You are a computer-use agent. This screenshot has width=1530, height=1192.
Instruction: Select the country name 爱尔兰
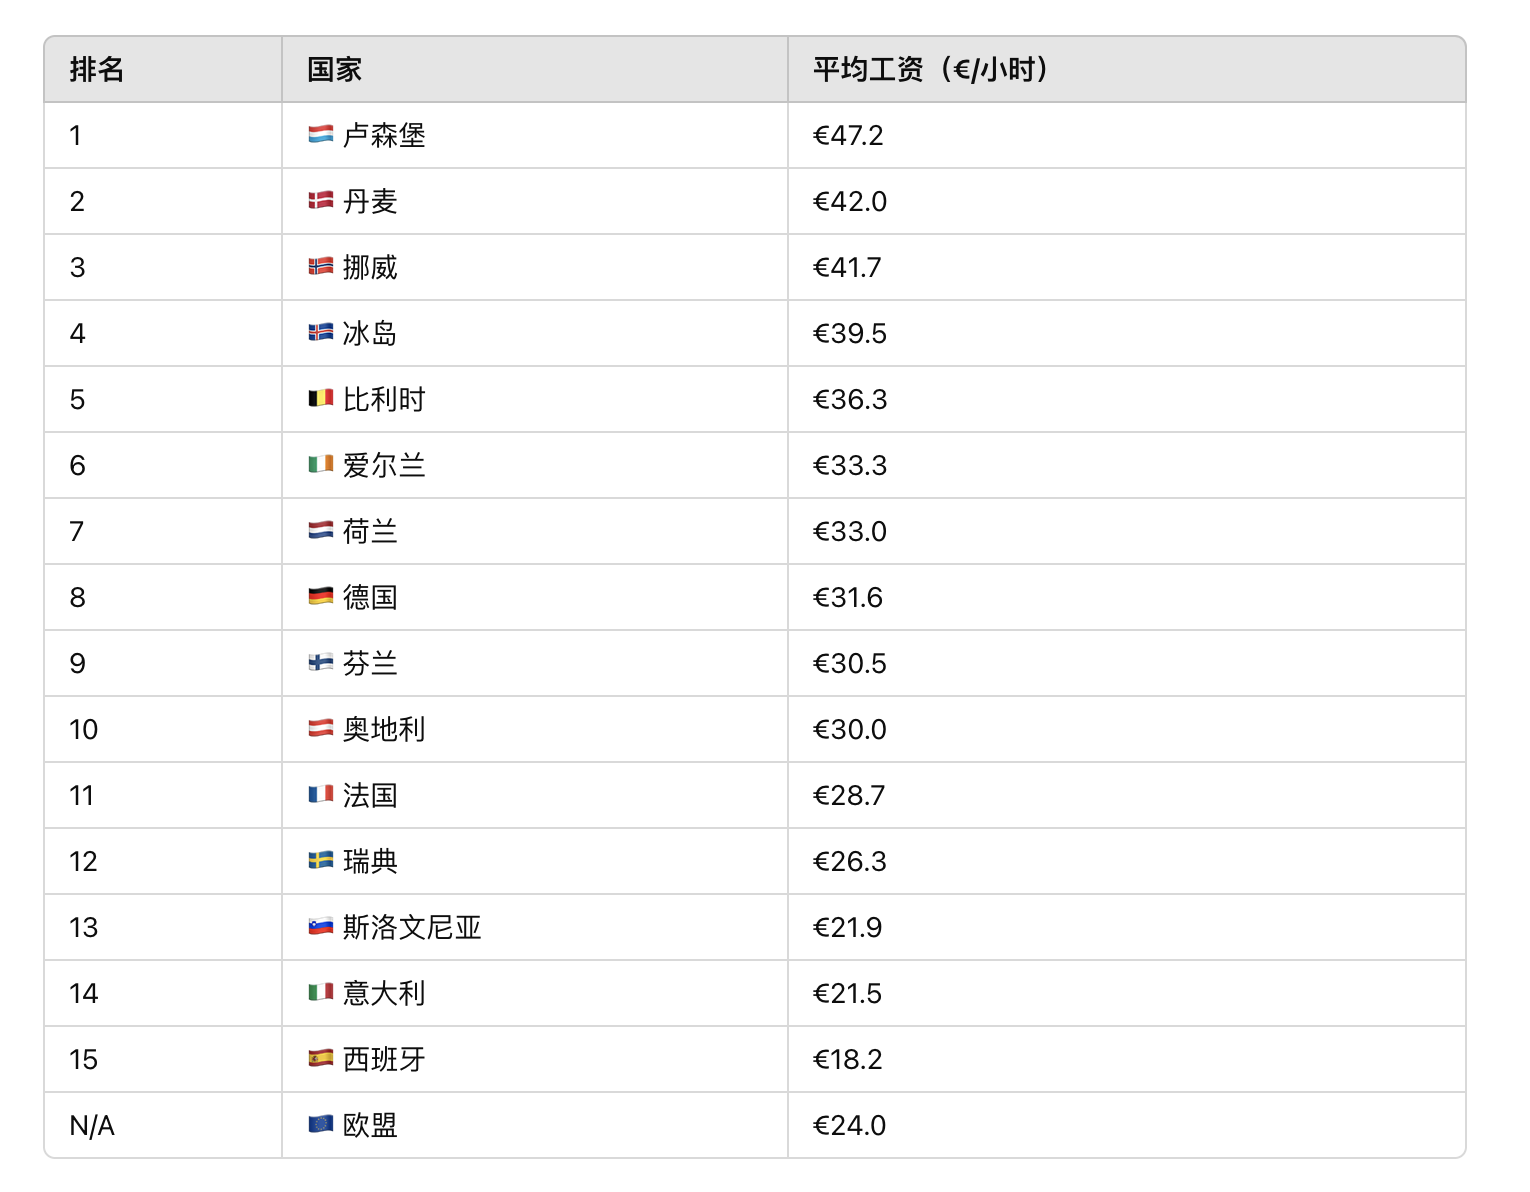click(384, 465)
